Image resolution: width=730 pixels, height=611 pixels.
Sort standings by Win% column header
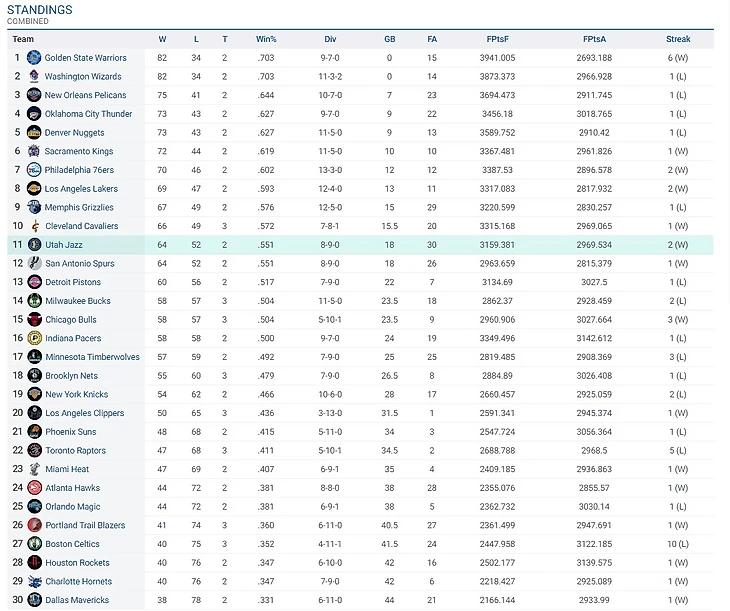[x=266, y=39]
